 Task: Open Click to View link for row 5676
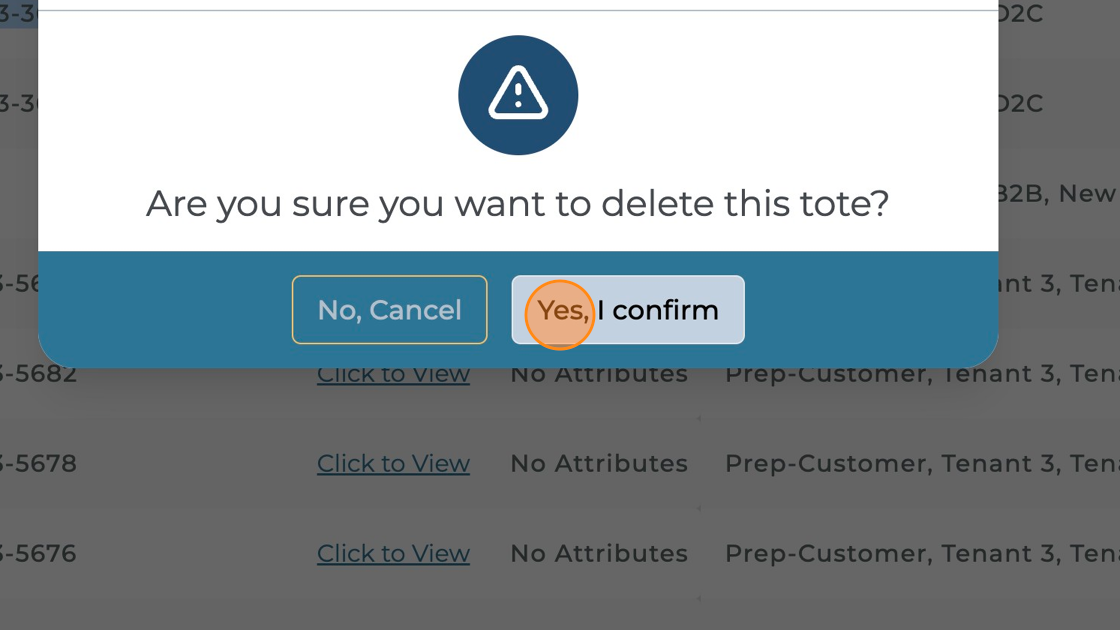[393, 554]
